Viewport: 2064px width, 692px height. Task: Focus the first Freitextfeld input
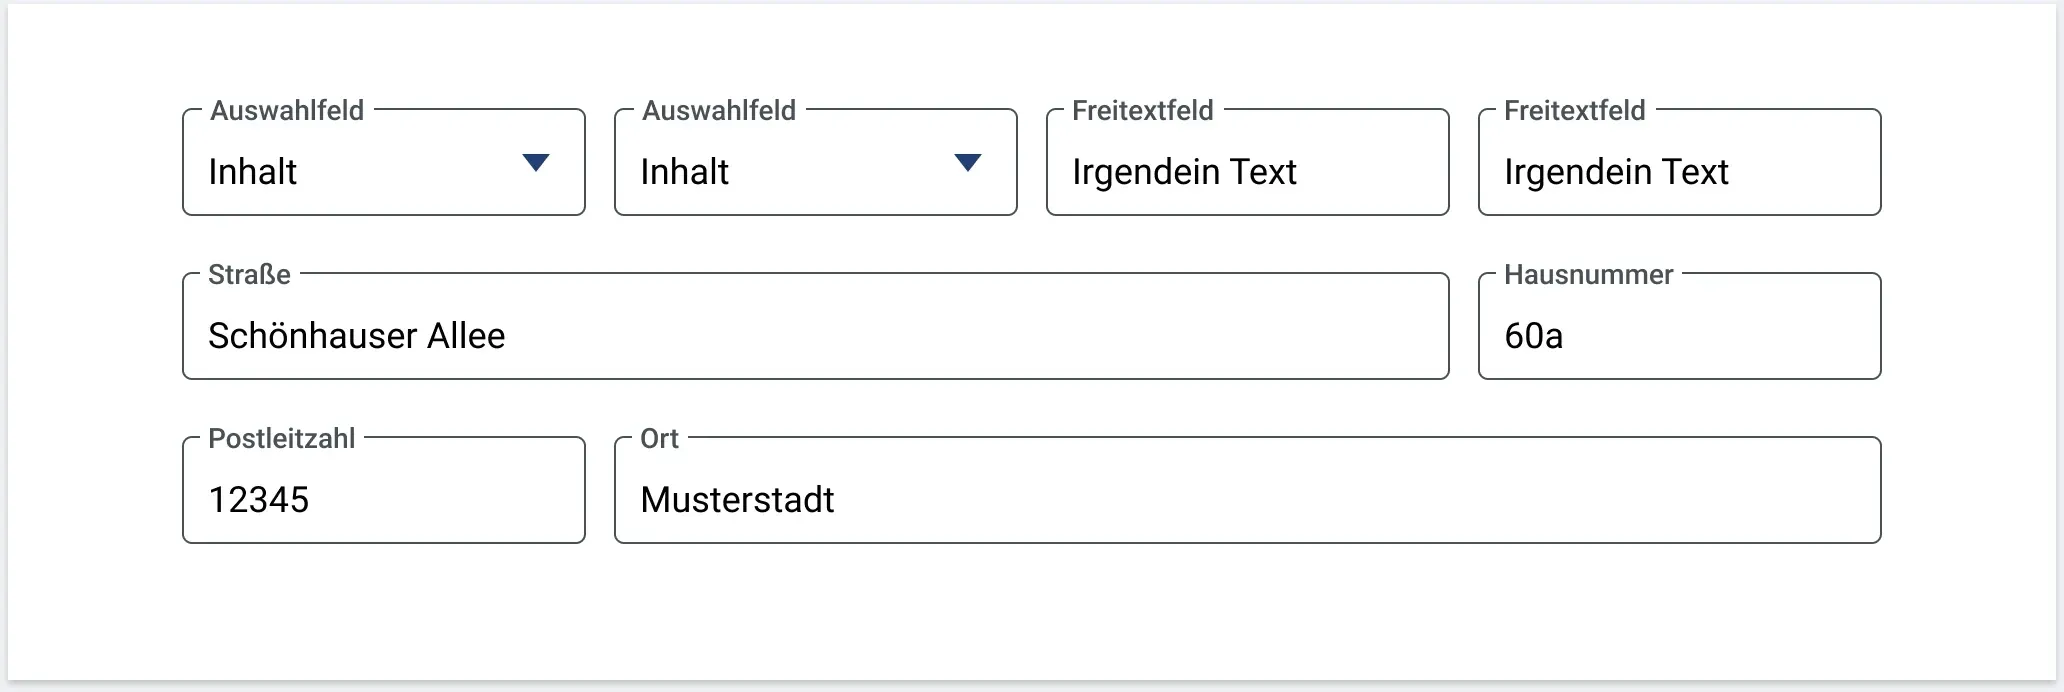coord(1248,162)
